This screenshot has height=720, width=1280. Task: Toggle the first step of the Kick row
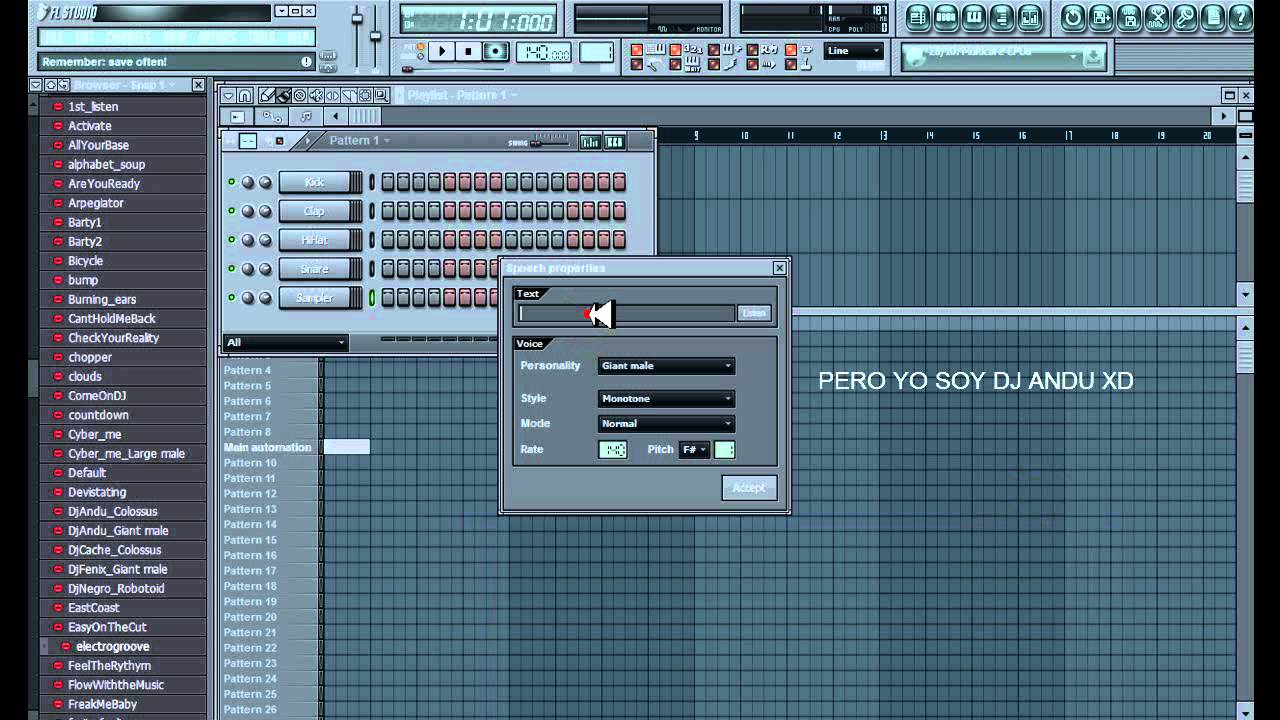pyautogui.click(x=388, y=182)
